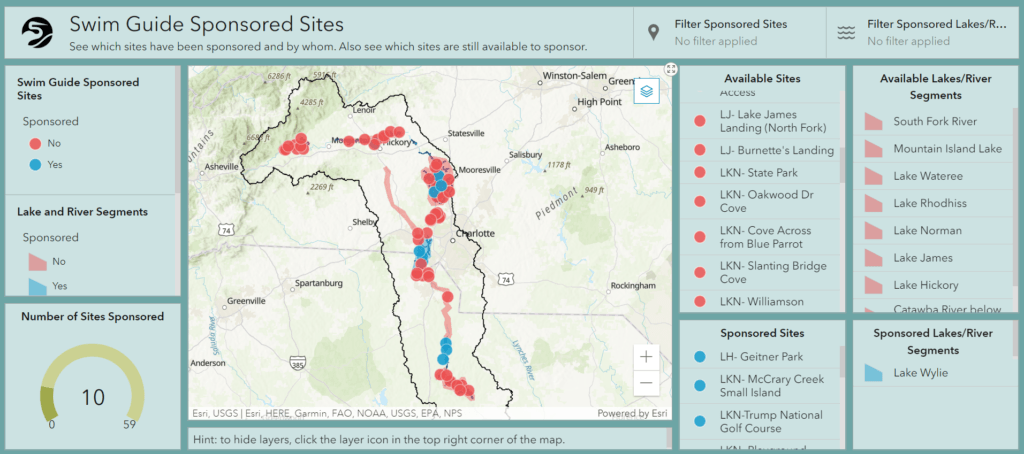Open the map layers icon
This screenshot has height=454, width=1024.
tap(647, 91)
